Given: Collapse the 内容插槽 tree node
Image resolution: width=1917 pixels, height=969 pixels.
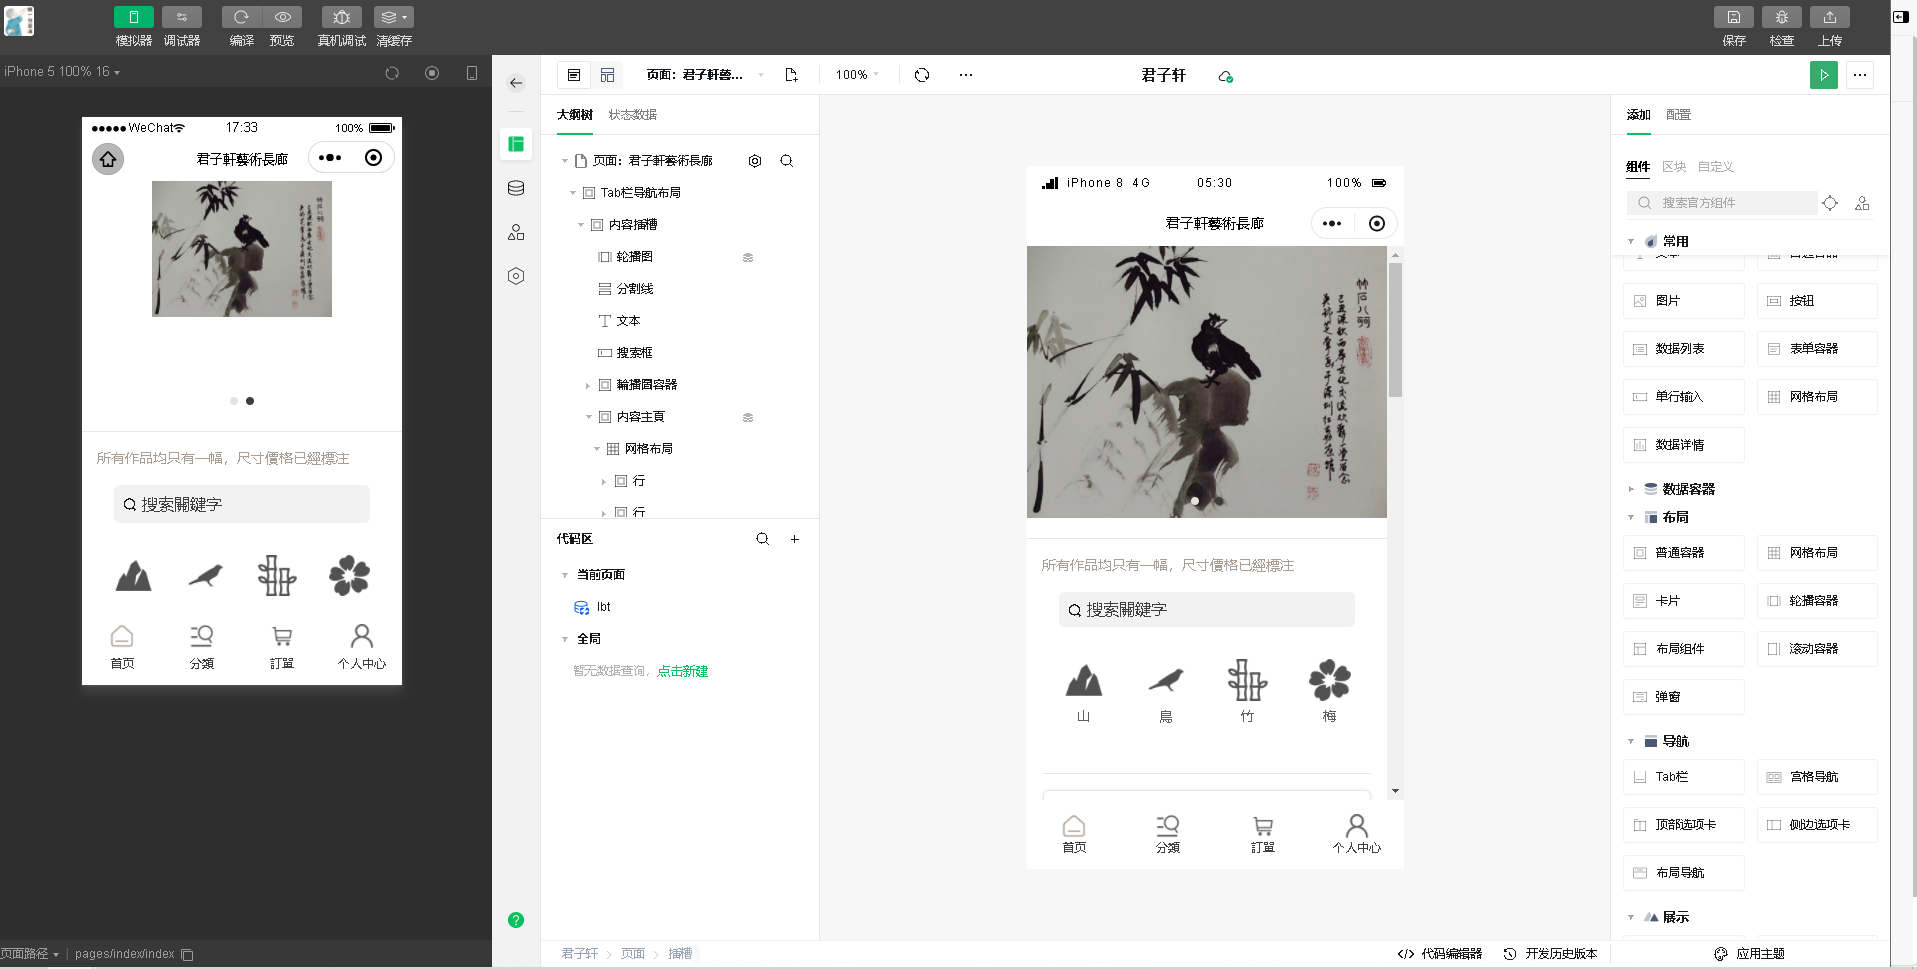Looking at the screenshot, I should 581,225.
